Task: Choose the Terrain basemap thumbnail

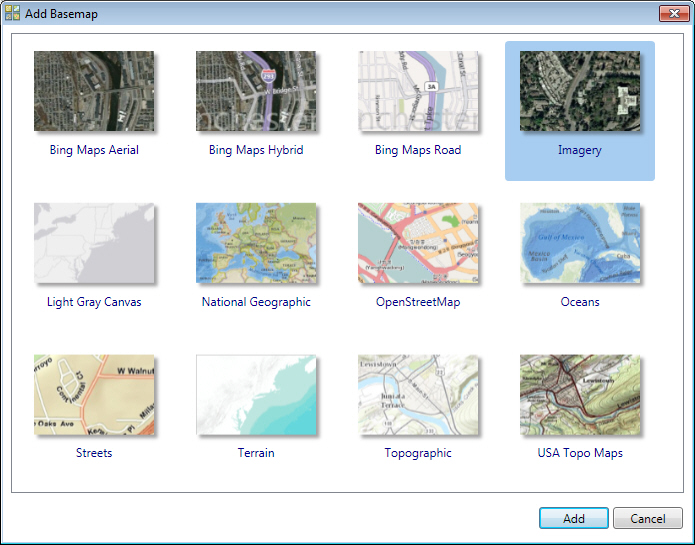Action: (256, 394)
